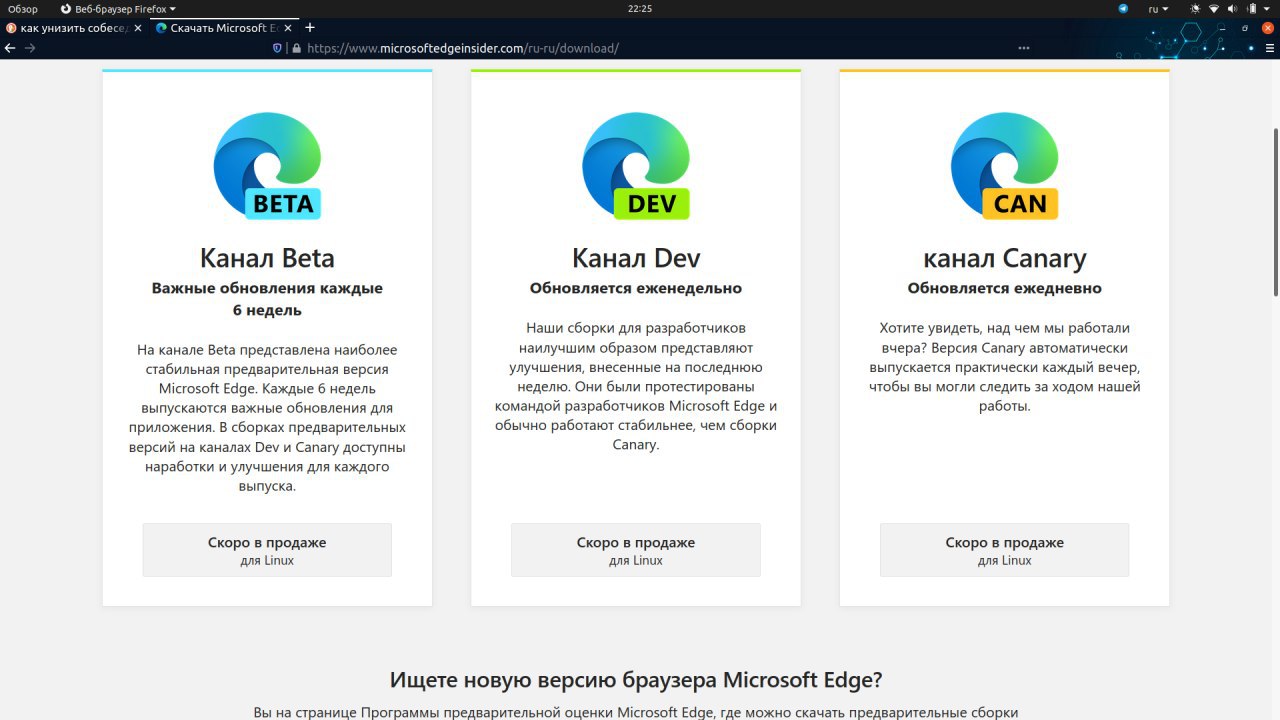Click the 22:25 clock in top bar
This screenshot has height=720, width=1280.
(x=640, y=8)
